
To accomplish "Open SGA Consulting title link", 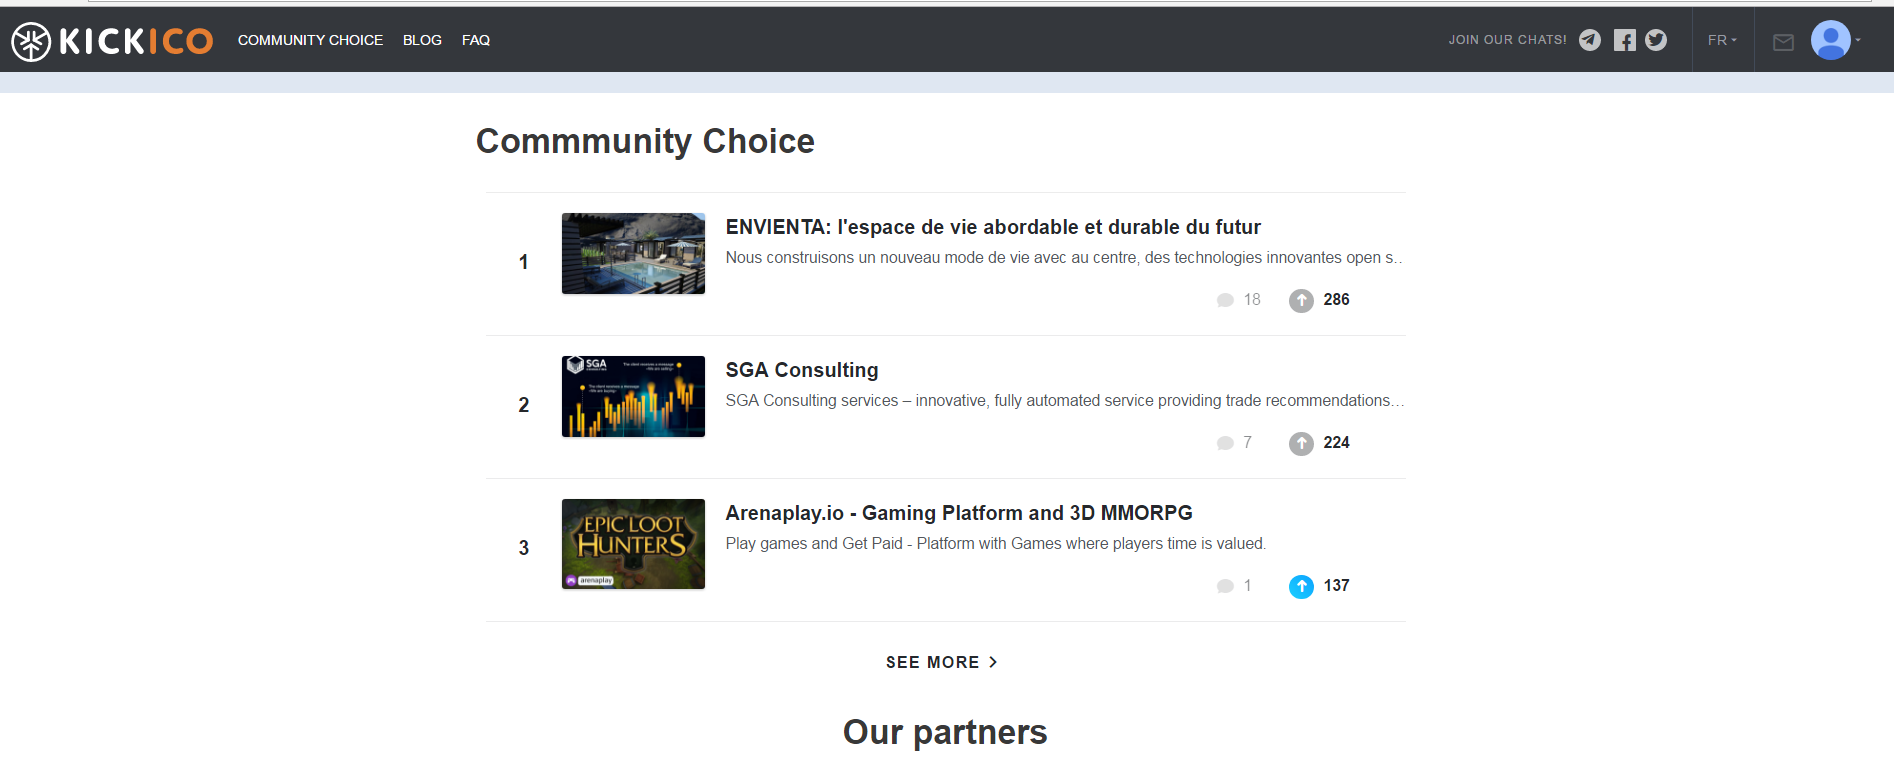I will click(802, 370).
